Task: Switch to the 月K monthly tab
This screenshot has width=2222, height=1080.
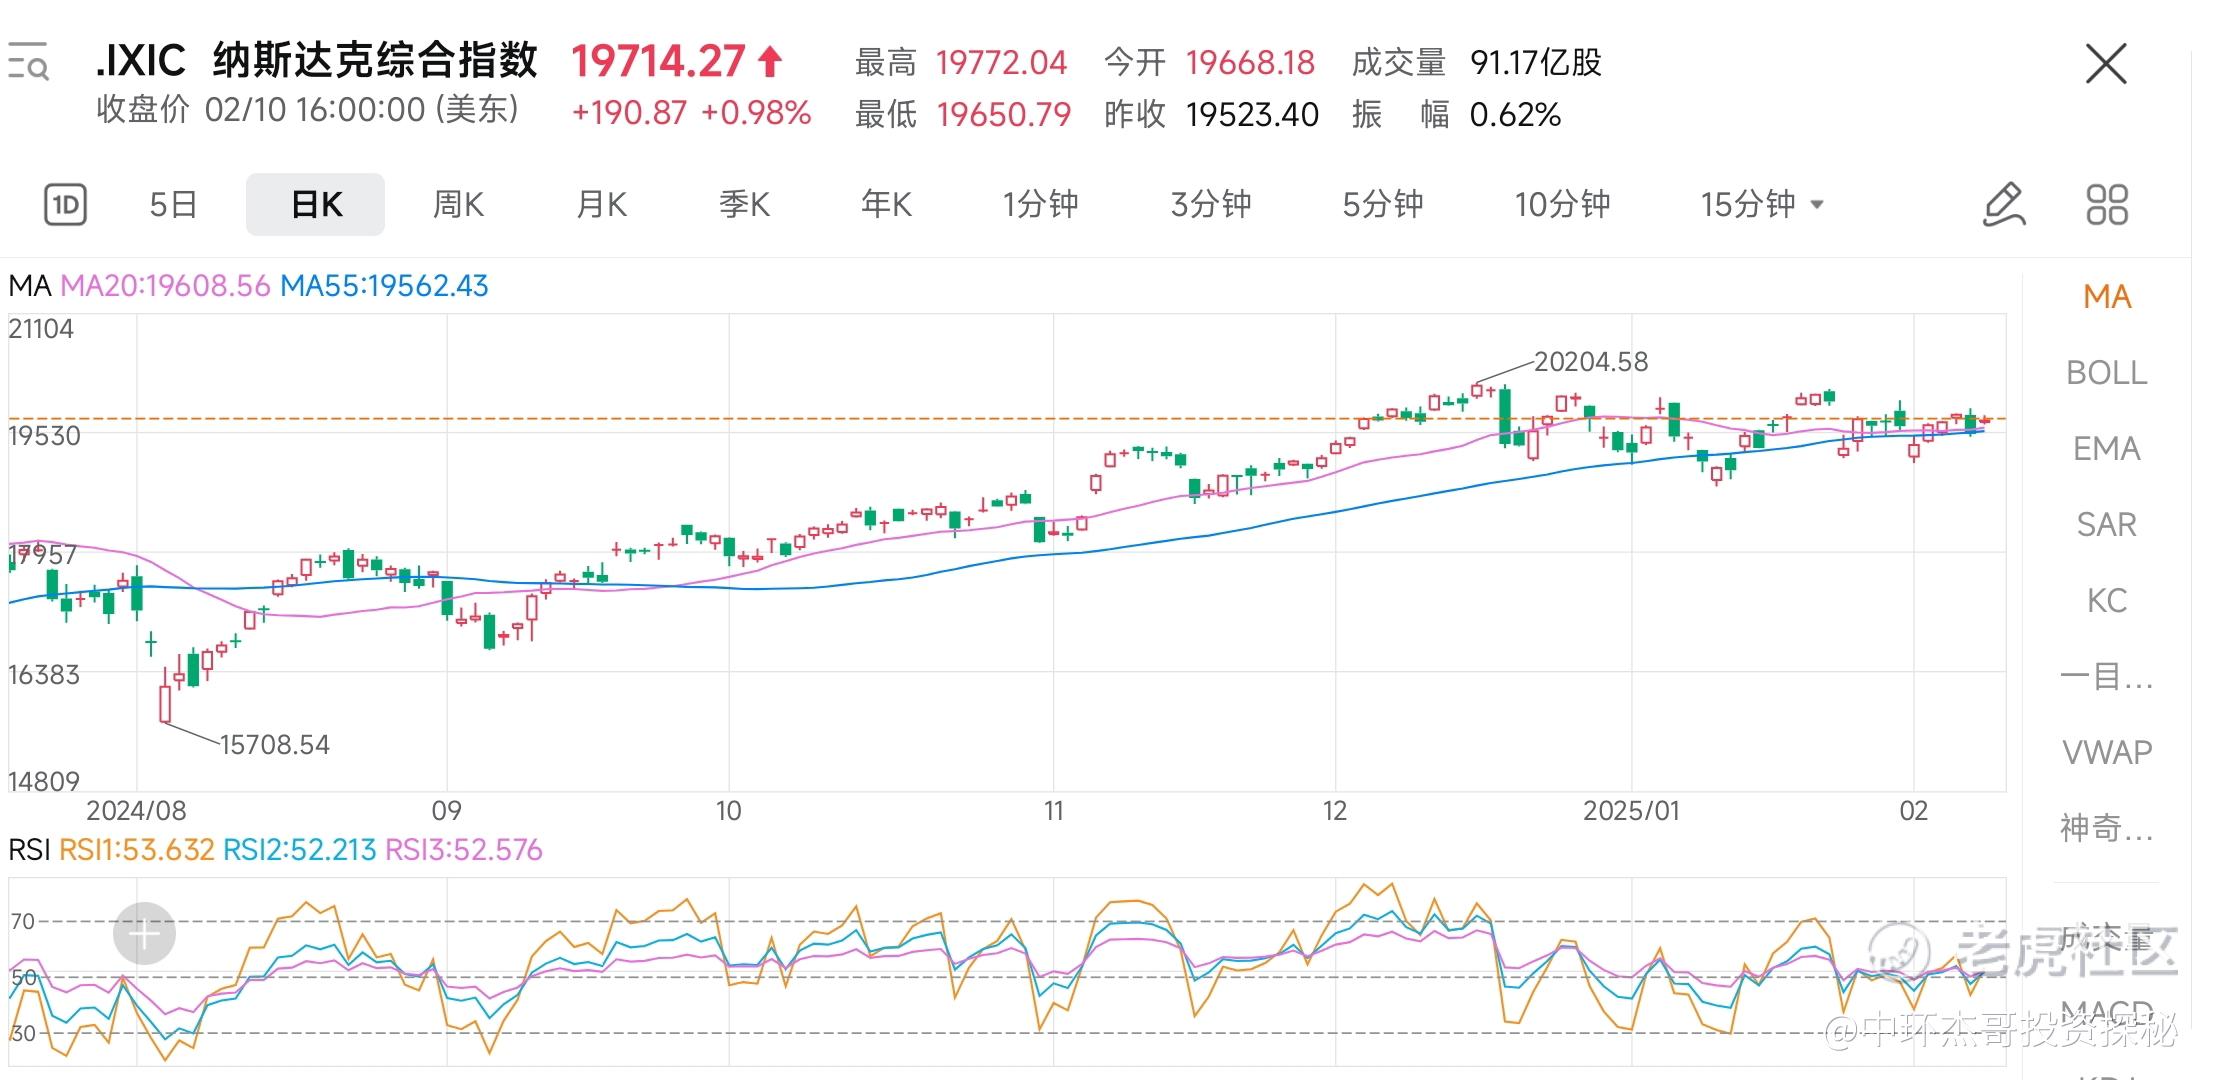Action: pos(601,205)
